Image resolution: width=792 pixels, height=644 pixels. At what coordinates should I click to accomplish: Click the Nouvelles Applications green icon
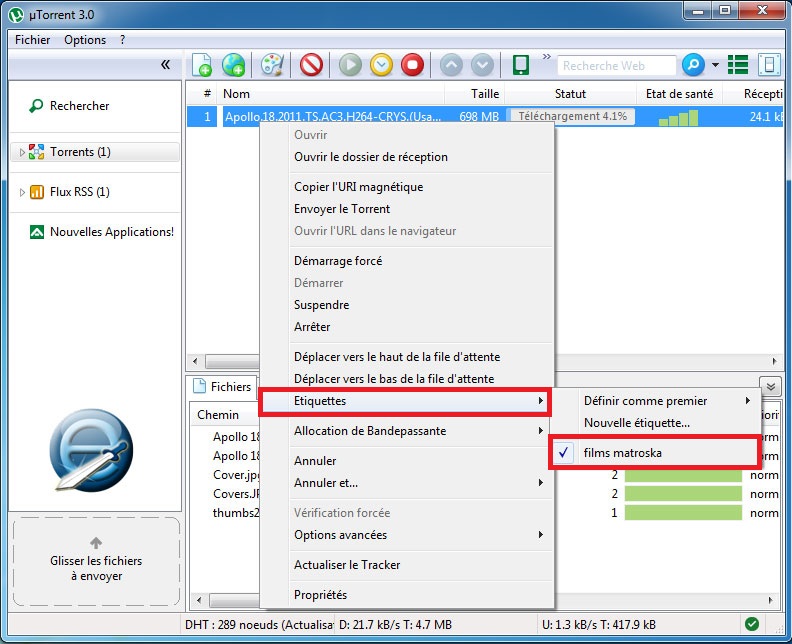37,232
